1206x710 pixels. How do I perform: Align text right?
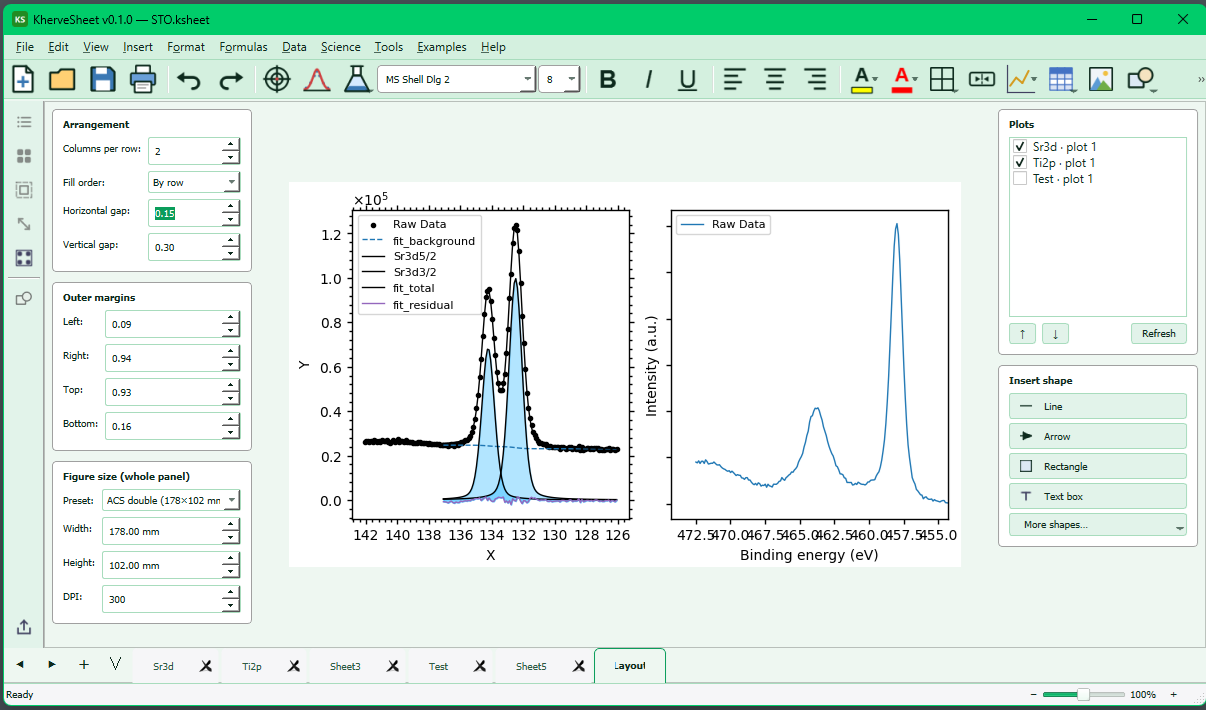tap(815, 80)
